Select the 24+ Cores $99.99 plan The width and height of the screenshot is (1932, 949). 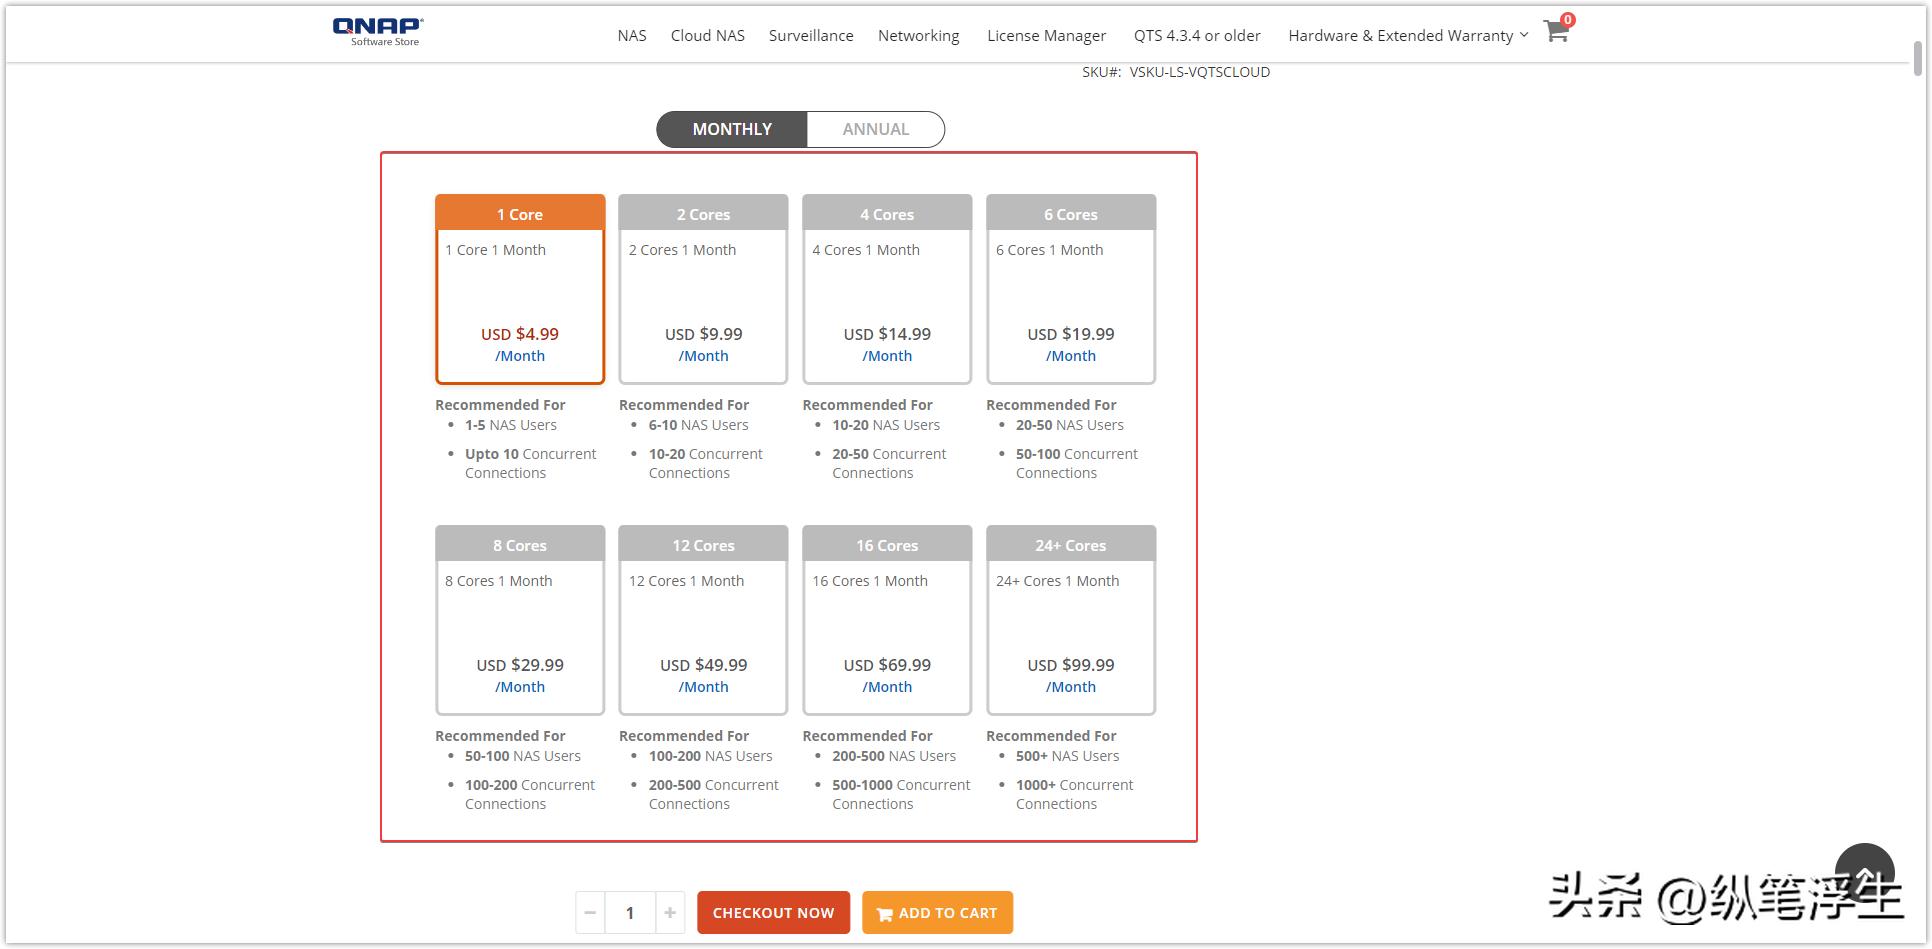click(x=1071, y=620)
